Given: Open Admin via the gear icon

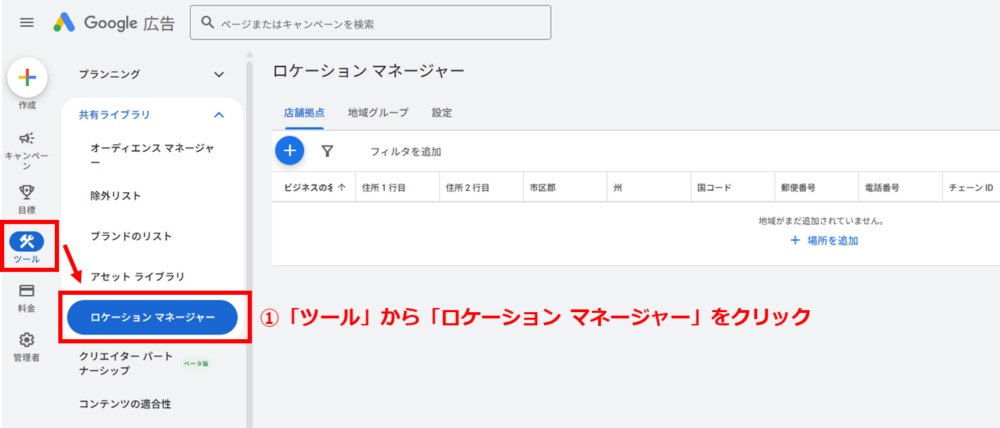Looking at the screenshot, I should [x=27, y=340].
